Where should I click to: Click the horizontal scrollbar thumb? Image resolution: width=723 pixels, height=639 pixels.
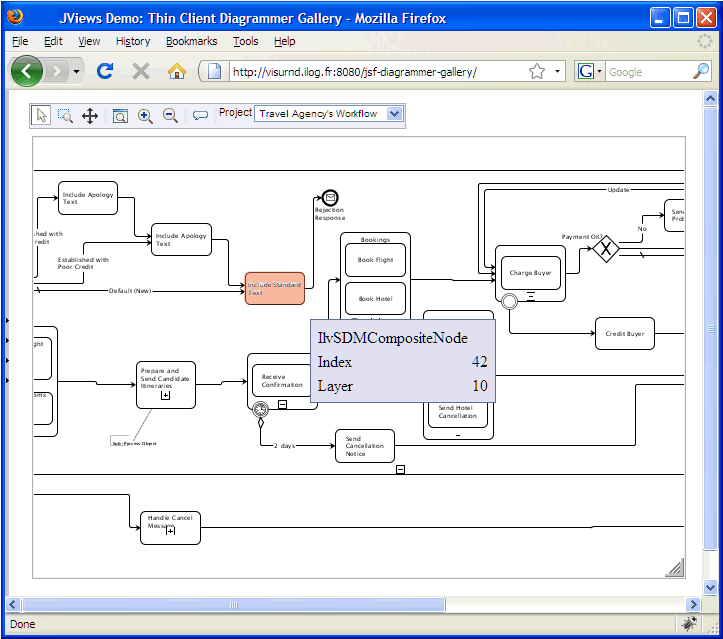[x=233, y=605]
